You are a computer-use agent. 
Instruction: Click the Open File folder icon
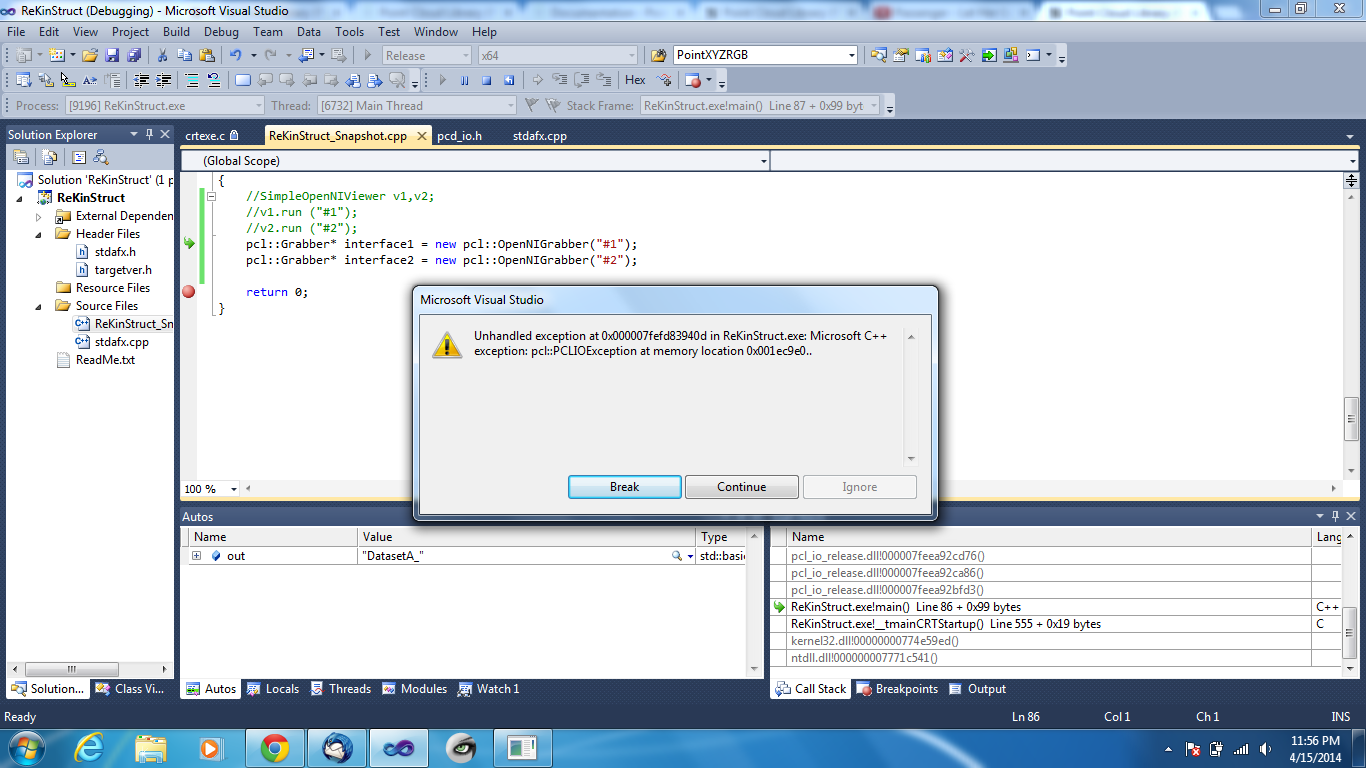90,55
